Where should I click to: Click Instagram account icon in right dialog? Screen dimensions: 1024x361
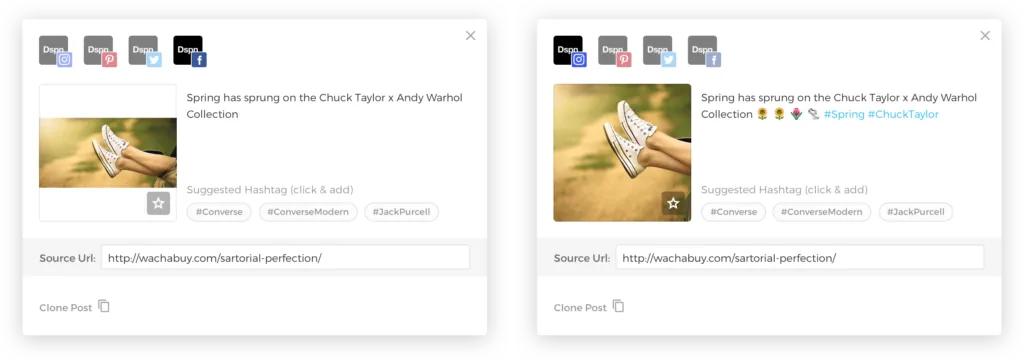tap(569, 51)
